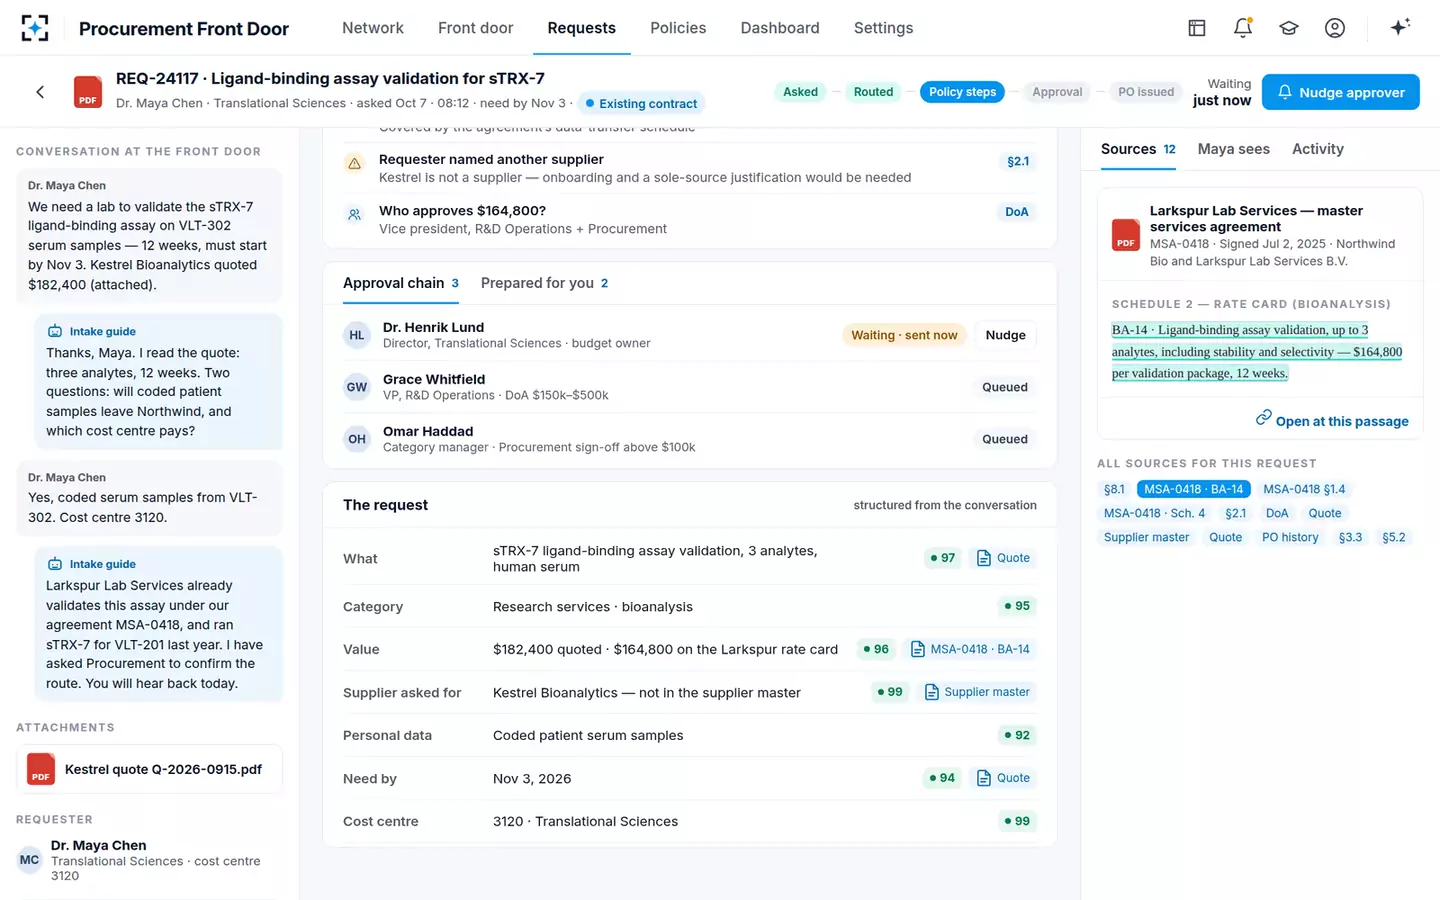Screen dimensions: 1440x900
Task: Open the graduation cap learning icon
Action: [1289, 28]
